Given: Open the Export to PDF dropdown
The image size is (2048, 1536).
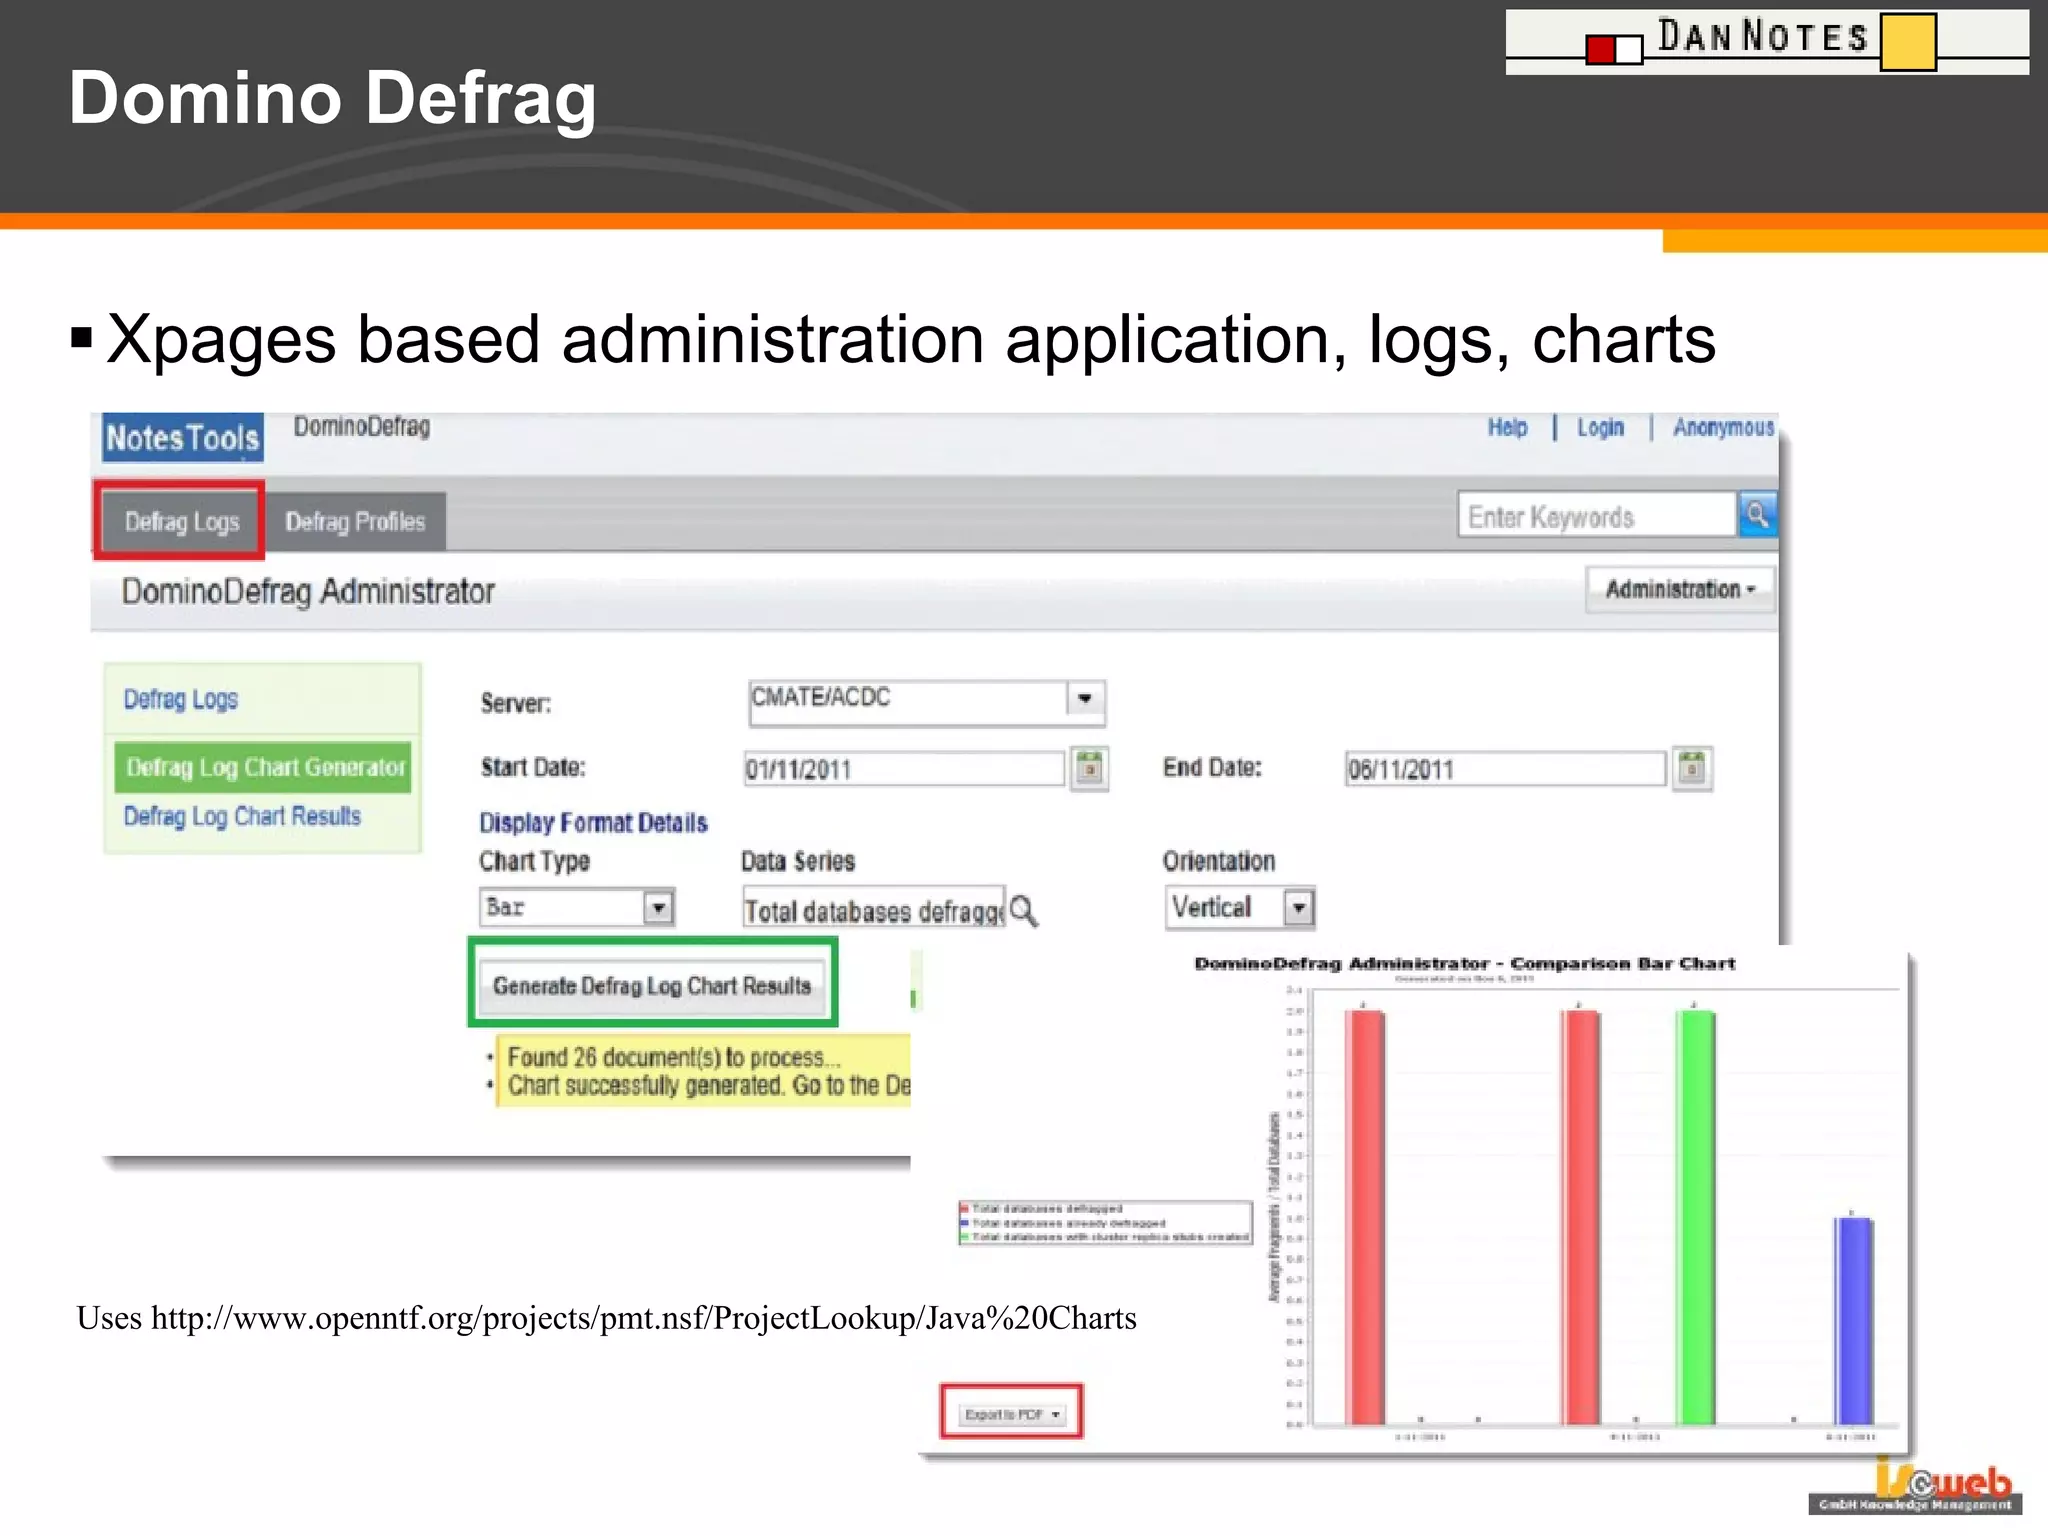Looking at the screenshot, I should [x=1011, y=1414].
